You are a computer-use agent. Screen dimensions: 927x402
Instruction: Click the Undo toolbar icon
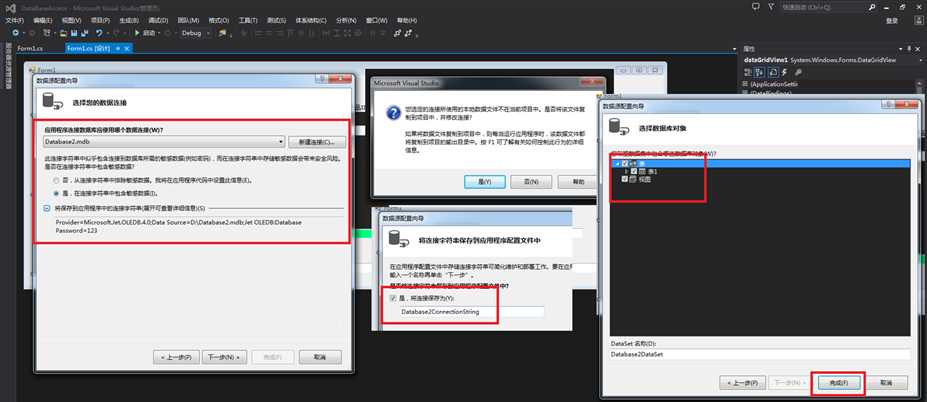99,33
